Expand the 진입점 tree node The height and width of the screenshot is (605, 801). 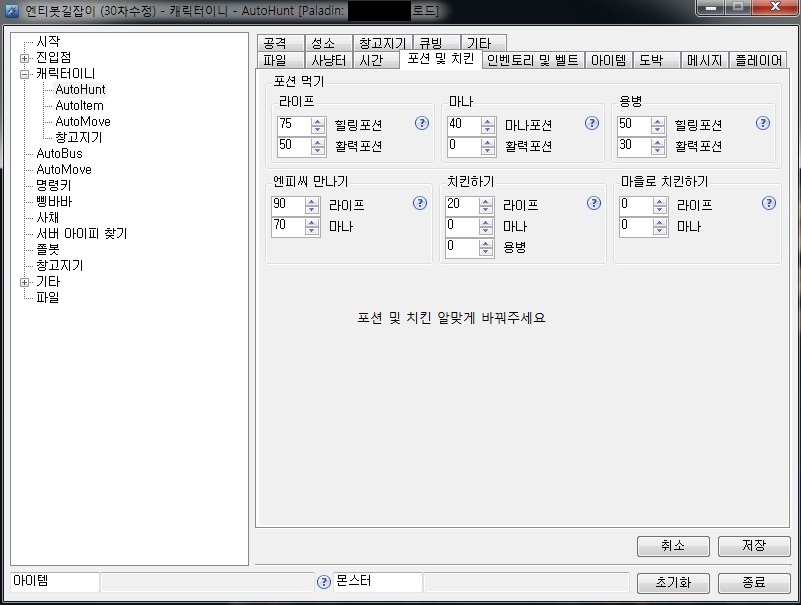[x=24, y=58]
